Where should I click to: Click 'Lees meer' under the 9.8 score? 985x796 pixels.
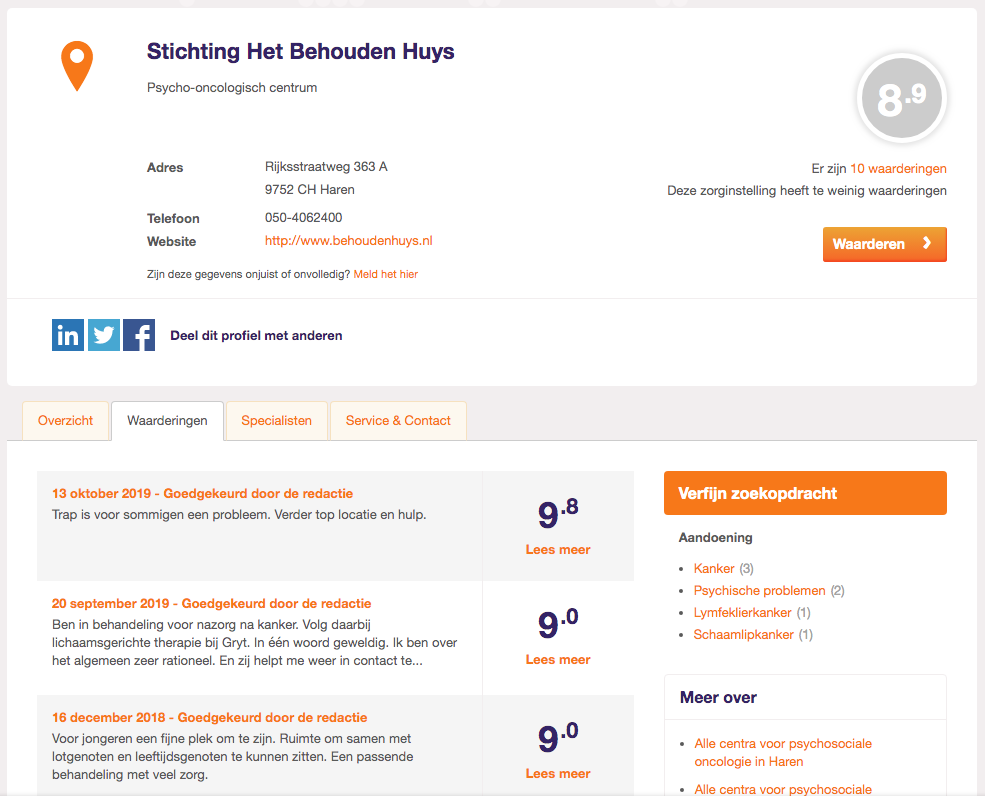click(558, 549)
